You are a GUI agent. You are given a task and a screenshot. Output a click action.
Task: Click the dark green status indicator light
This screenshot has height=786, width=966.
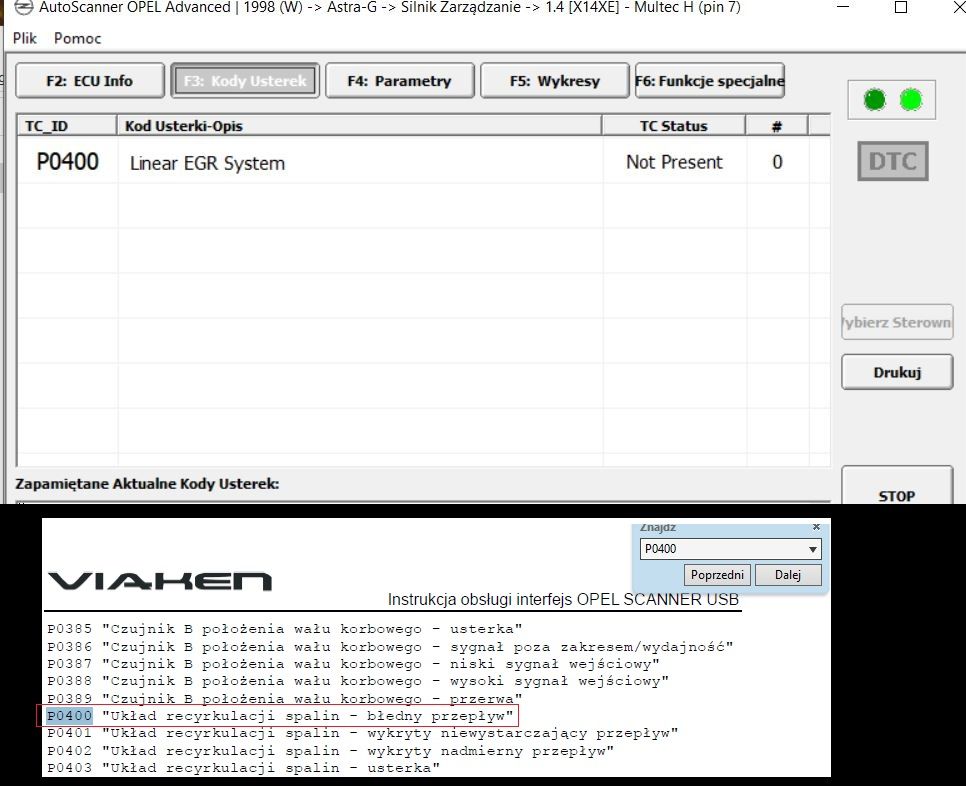pyautogui.click(x=875, y=100)
